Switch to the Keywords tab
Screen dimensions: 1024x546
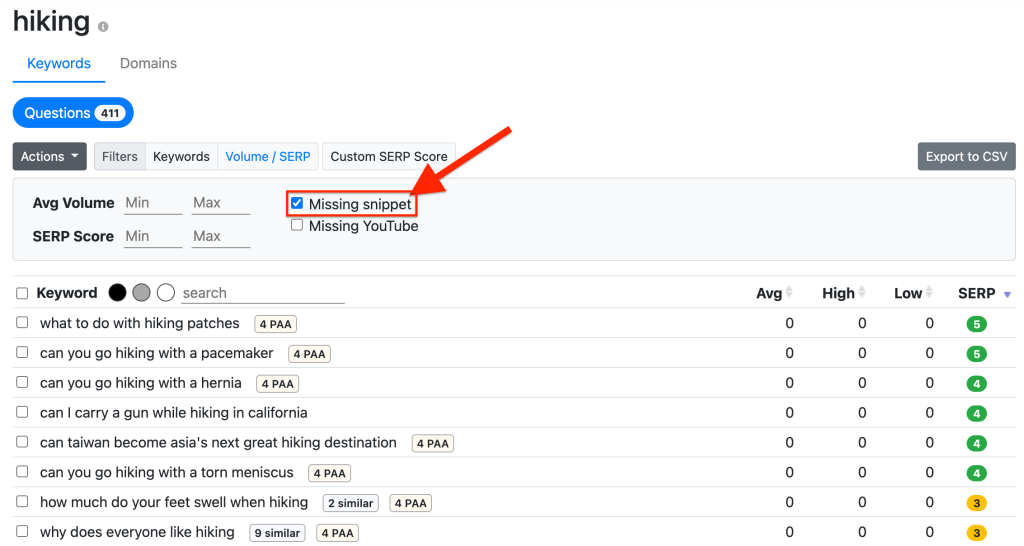click(x=59, y=63)
